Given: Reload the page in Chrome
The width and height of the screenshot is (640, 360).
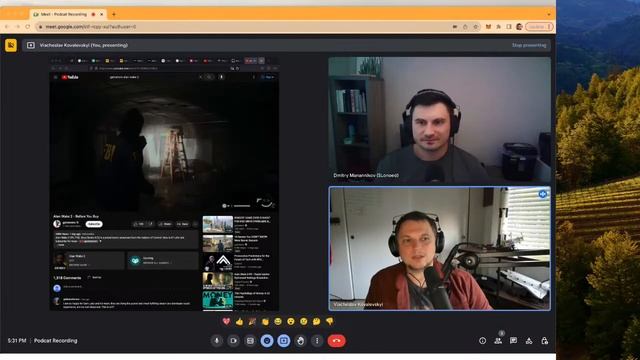Looking at the screenshot, I should (27, 27).
